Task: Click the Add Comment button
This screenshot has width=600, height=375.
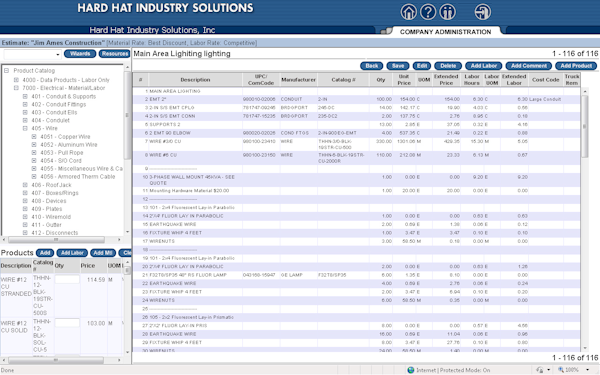Action: tap(528, 66)
